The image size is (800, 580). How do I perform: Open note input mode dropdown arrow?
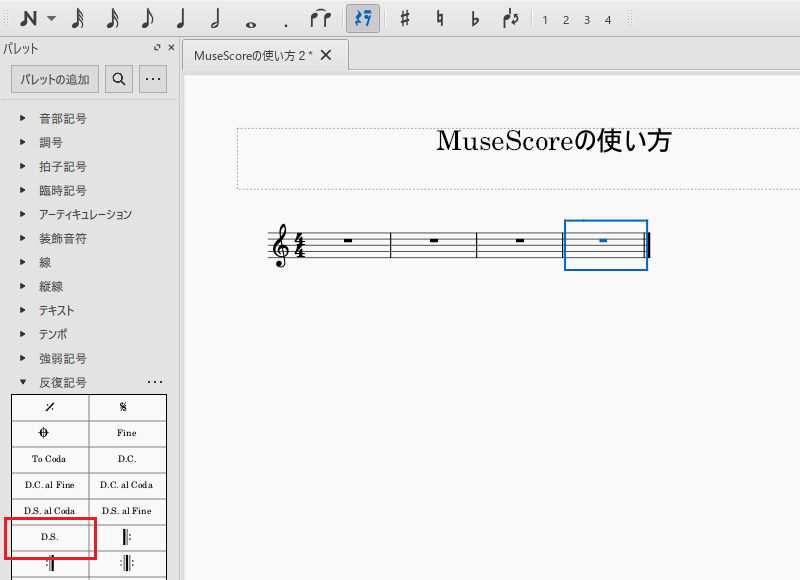pos(51,19)
